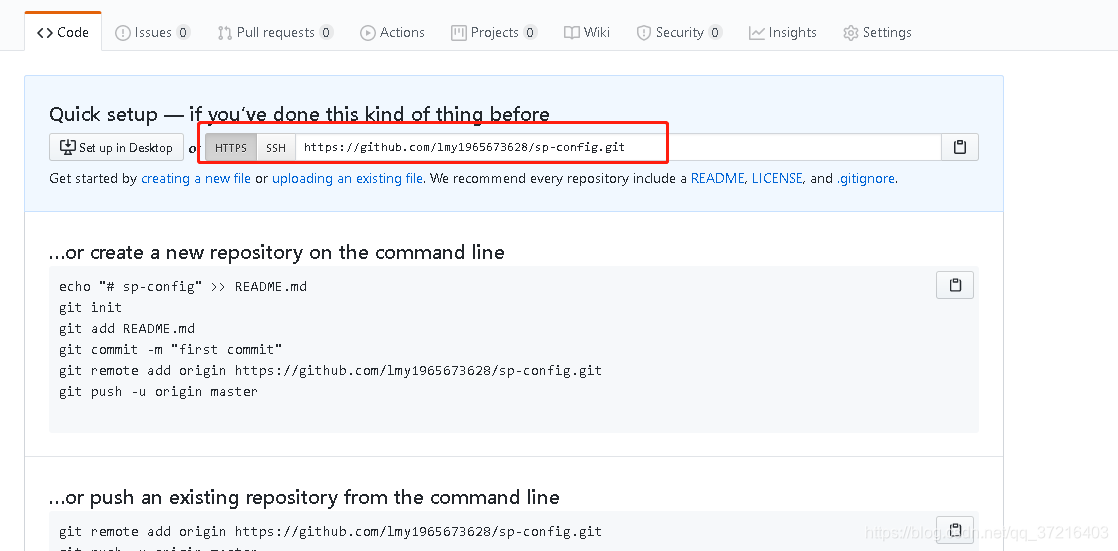Follow the creating a new file link
The image size is (1118, 551).
point(196,178)
